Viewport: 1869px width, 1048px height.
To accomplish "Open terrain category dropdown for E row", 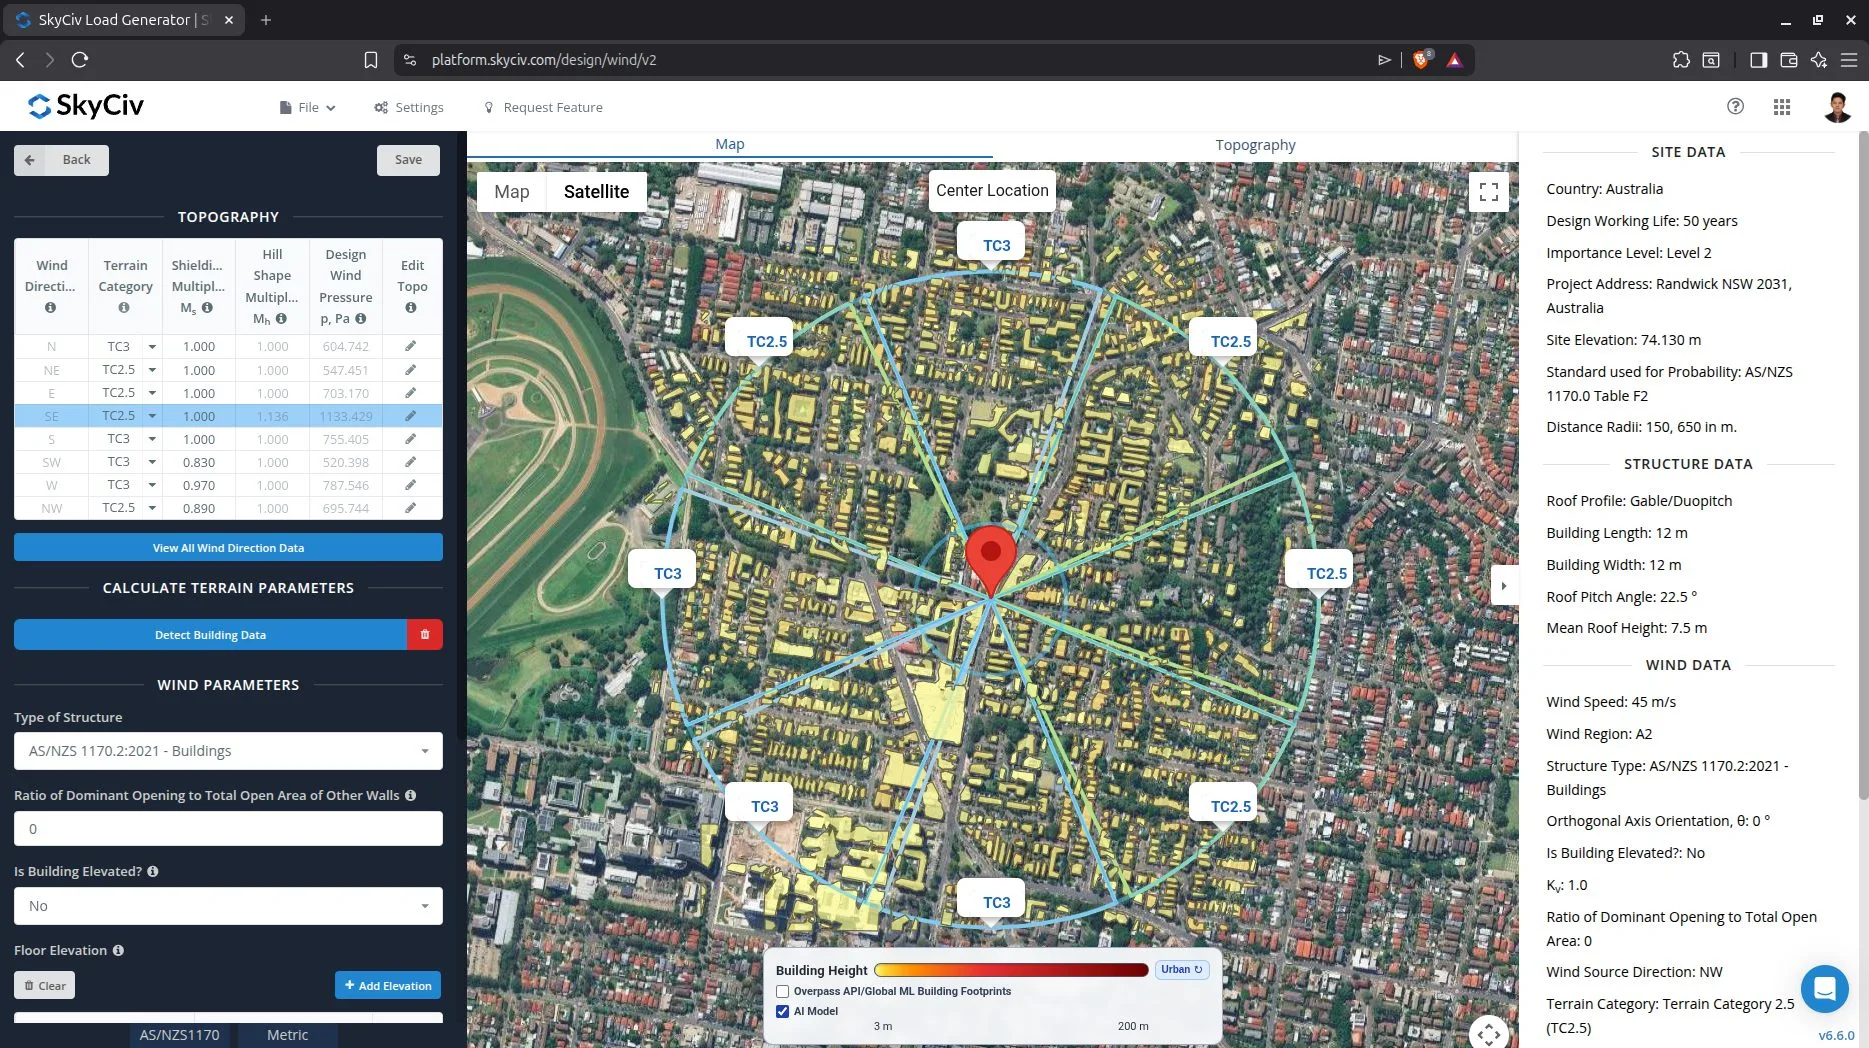I will click(x=152, y=393).
